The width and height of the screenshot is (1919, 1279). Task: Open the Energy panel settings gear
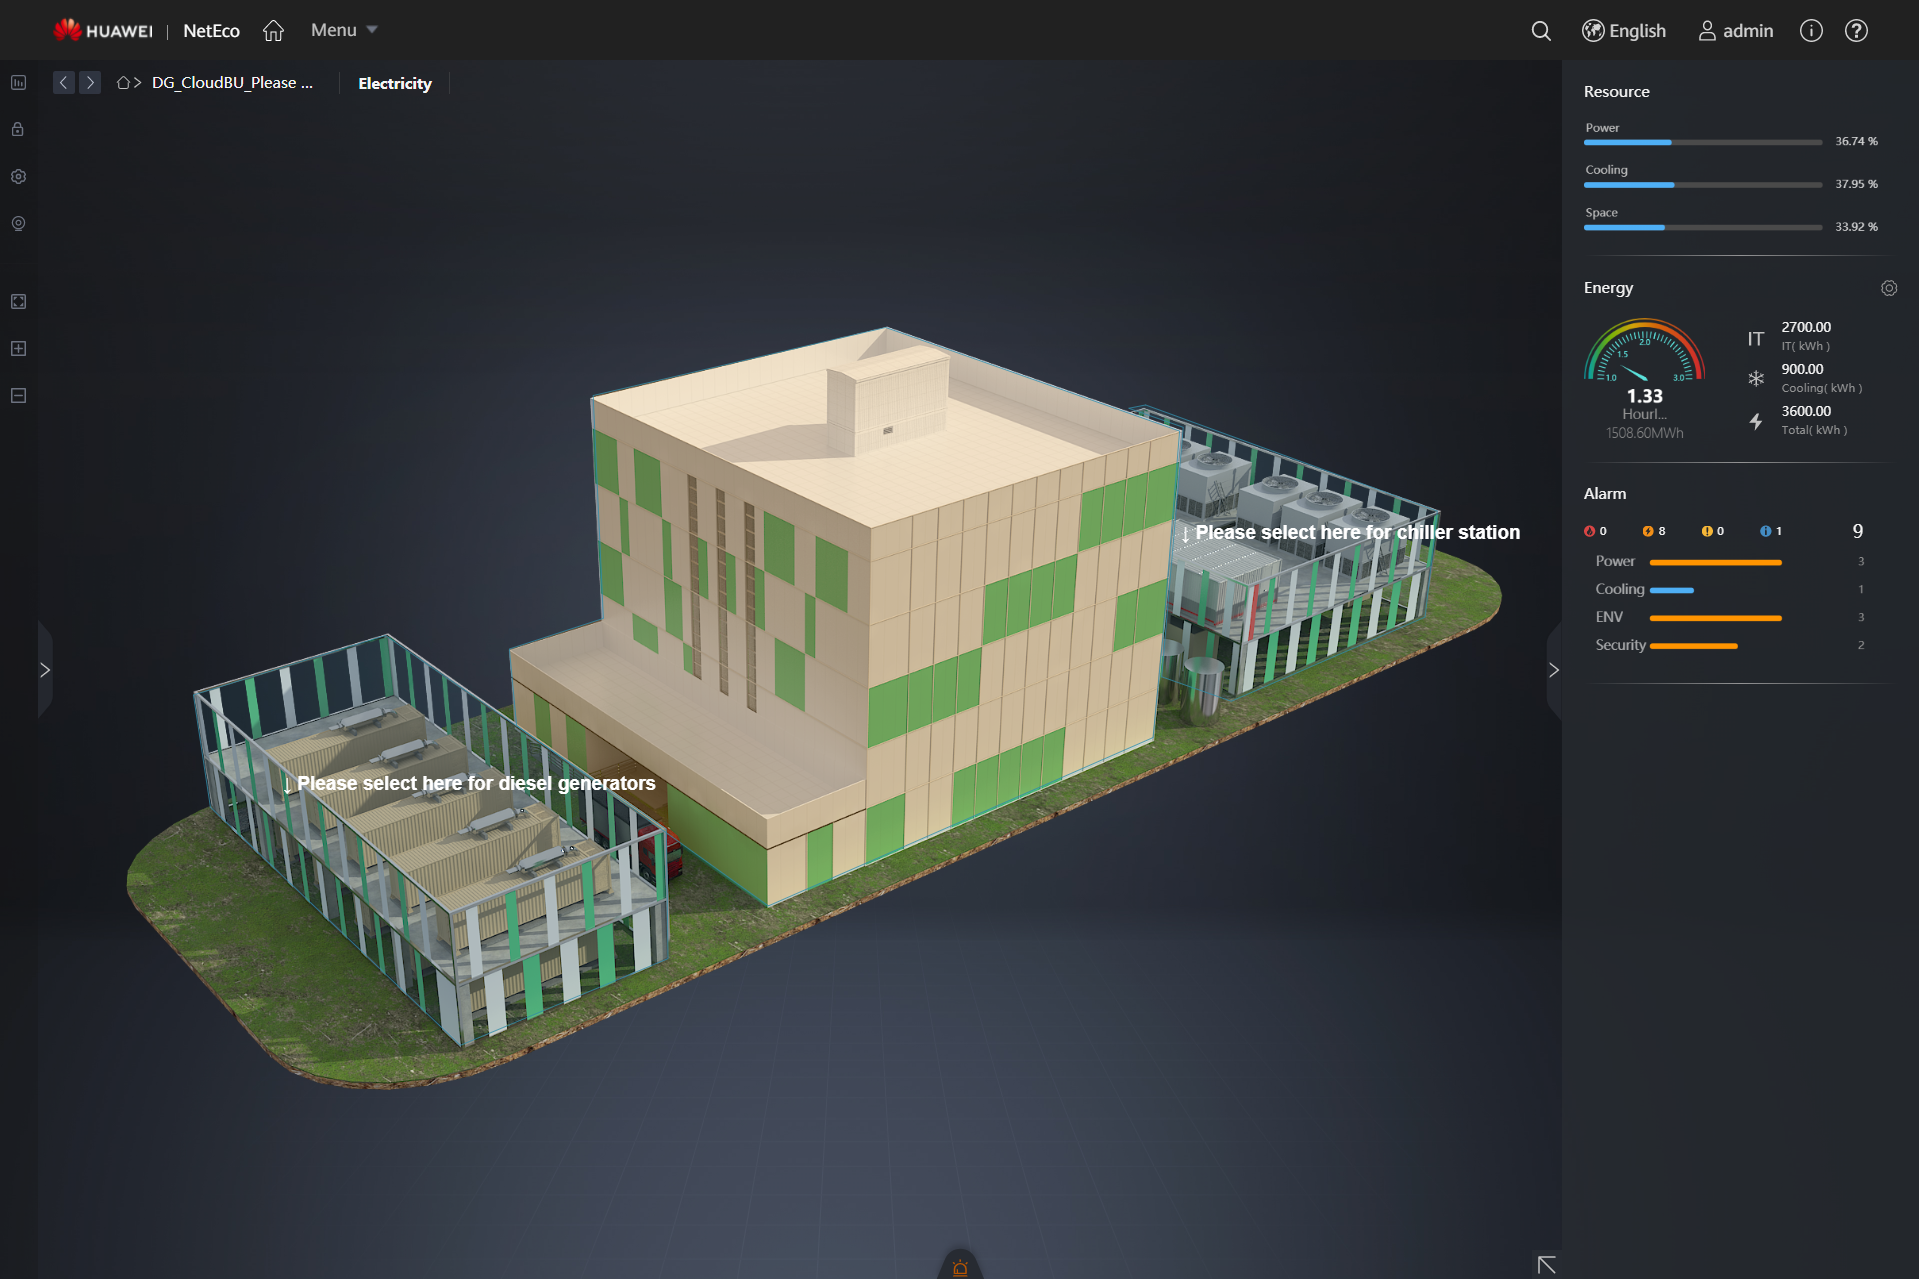[1889, 288]
